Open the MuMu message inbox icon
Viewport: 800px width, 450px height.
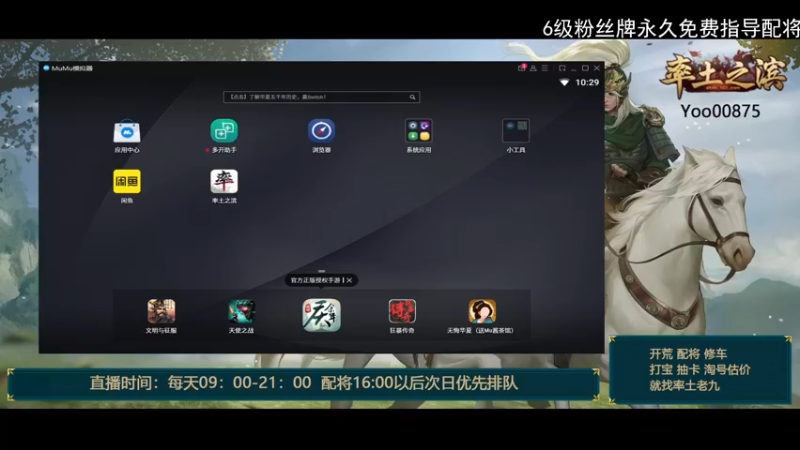[521, 68]
